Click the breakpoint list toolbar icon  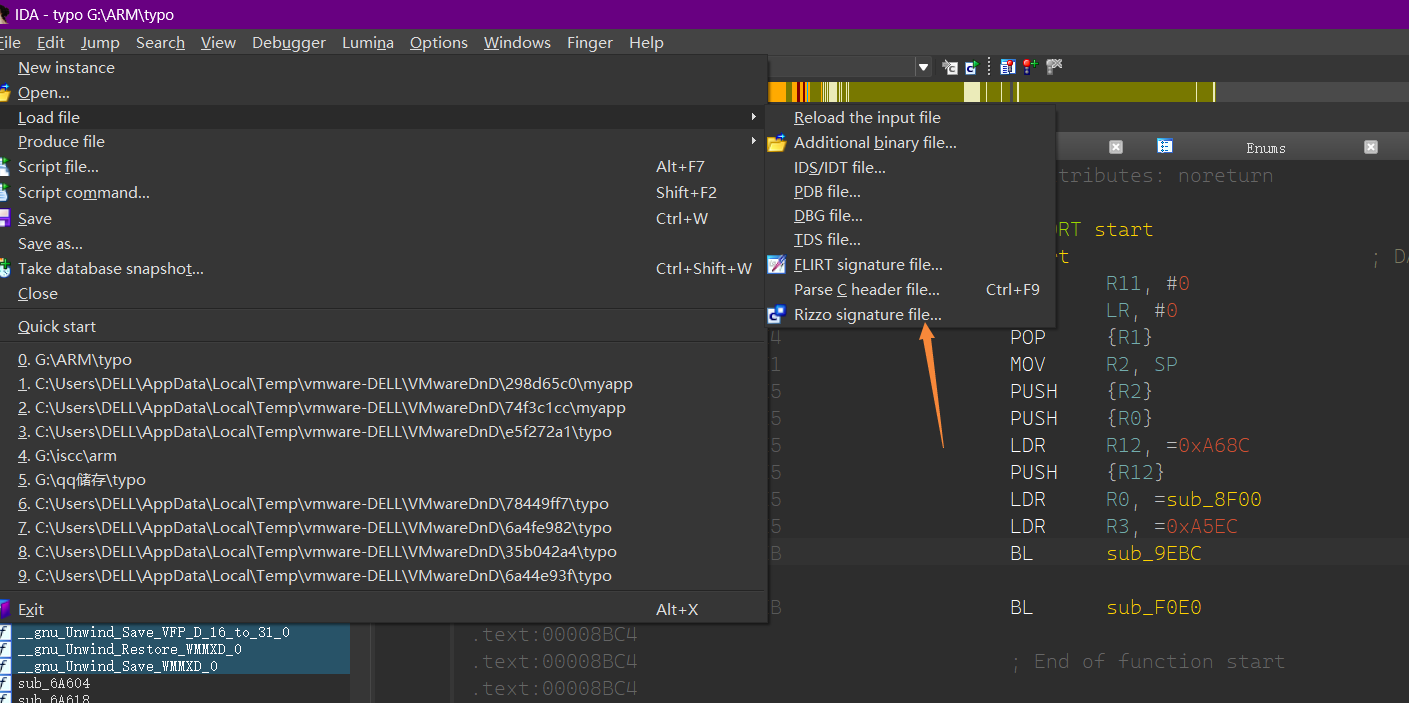[x=1007, y=67]
